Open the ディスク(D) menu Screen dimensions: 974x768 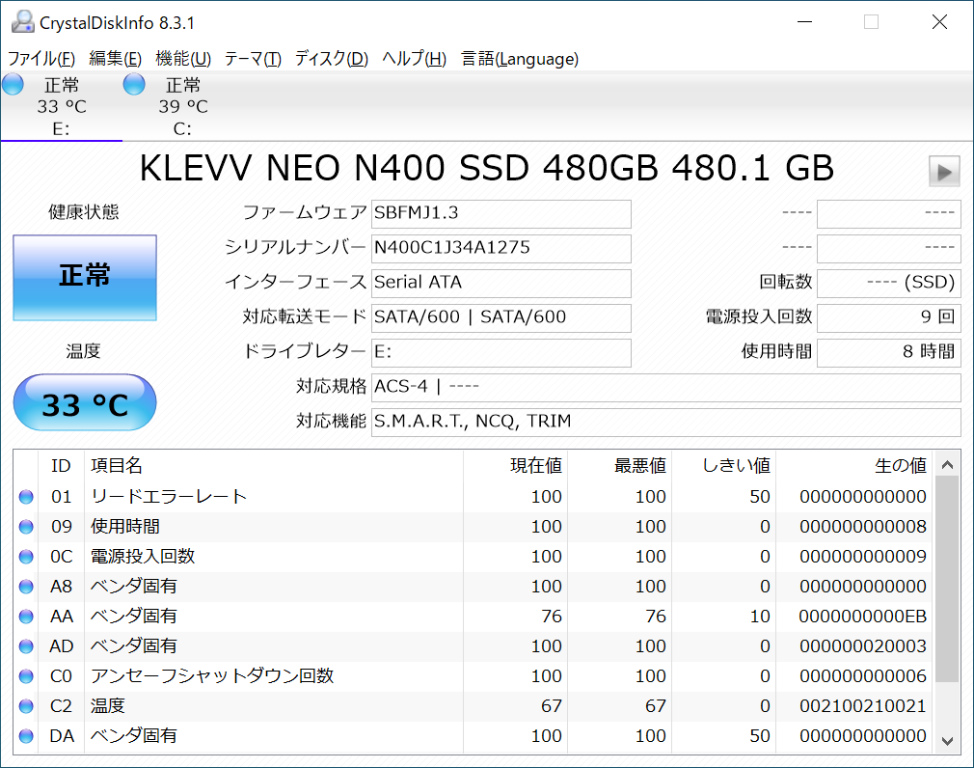pyautogui.click(x=332, y=58)
